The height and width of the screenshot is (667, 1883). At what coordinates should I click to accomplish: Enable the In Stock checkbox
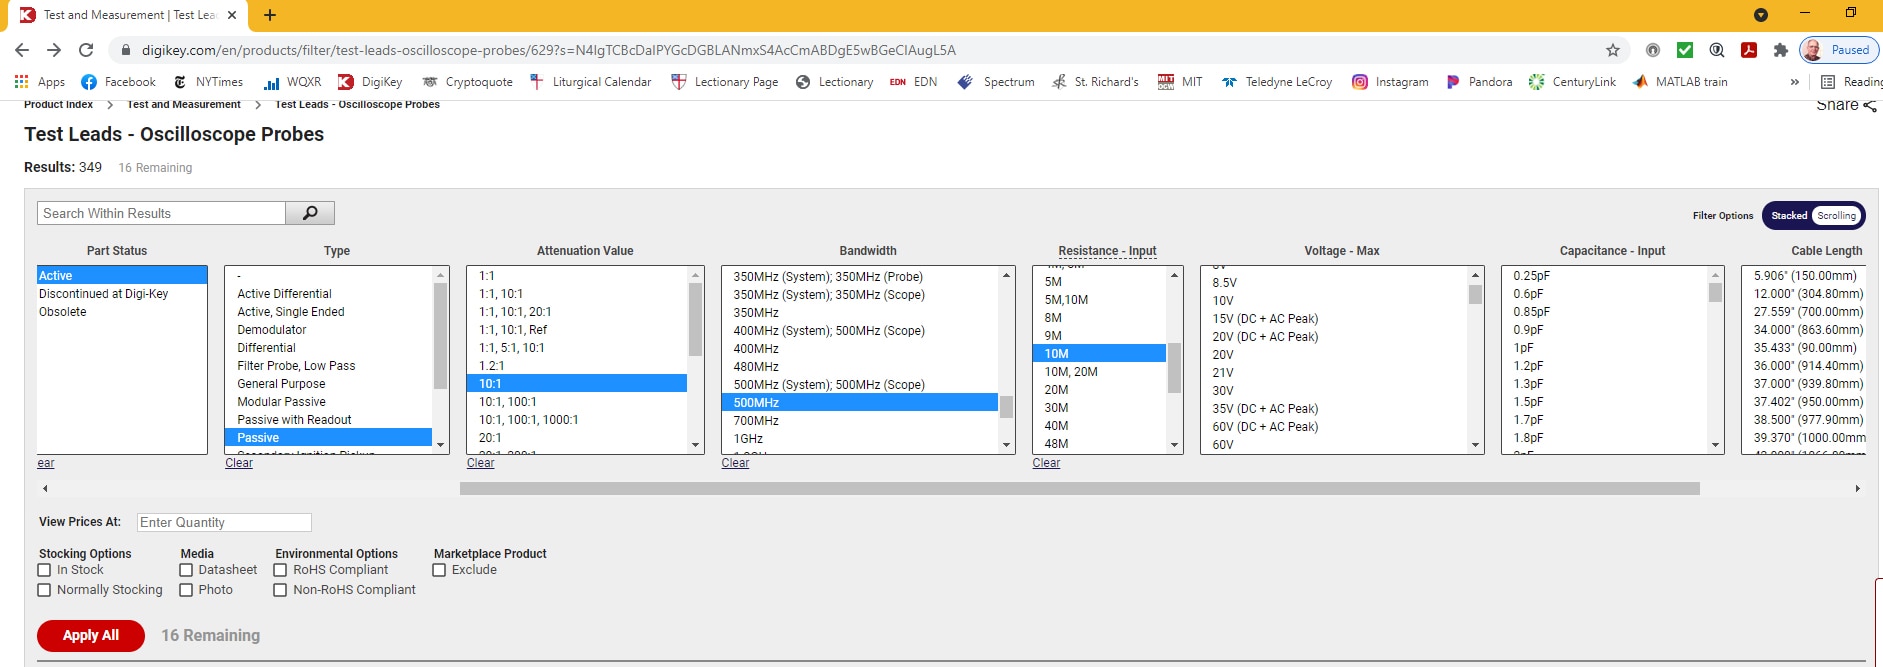tap(44, 570)
